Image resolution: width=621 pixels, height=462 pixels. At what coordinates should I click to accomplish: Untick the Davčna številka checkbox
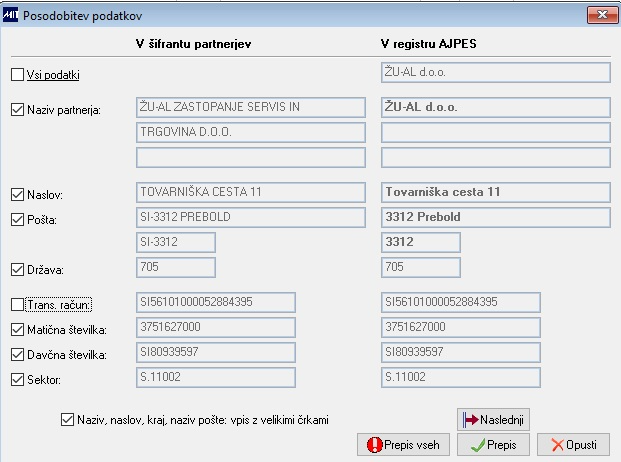click(17, 355)
